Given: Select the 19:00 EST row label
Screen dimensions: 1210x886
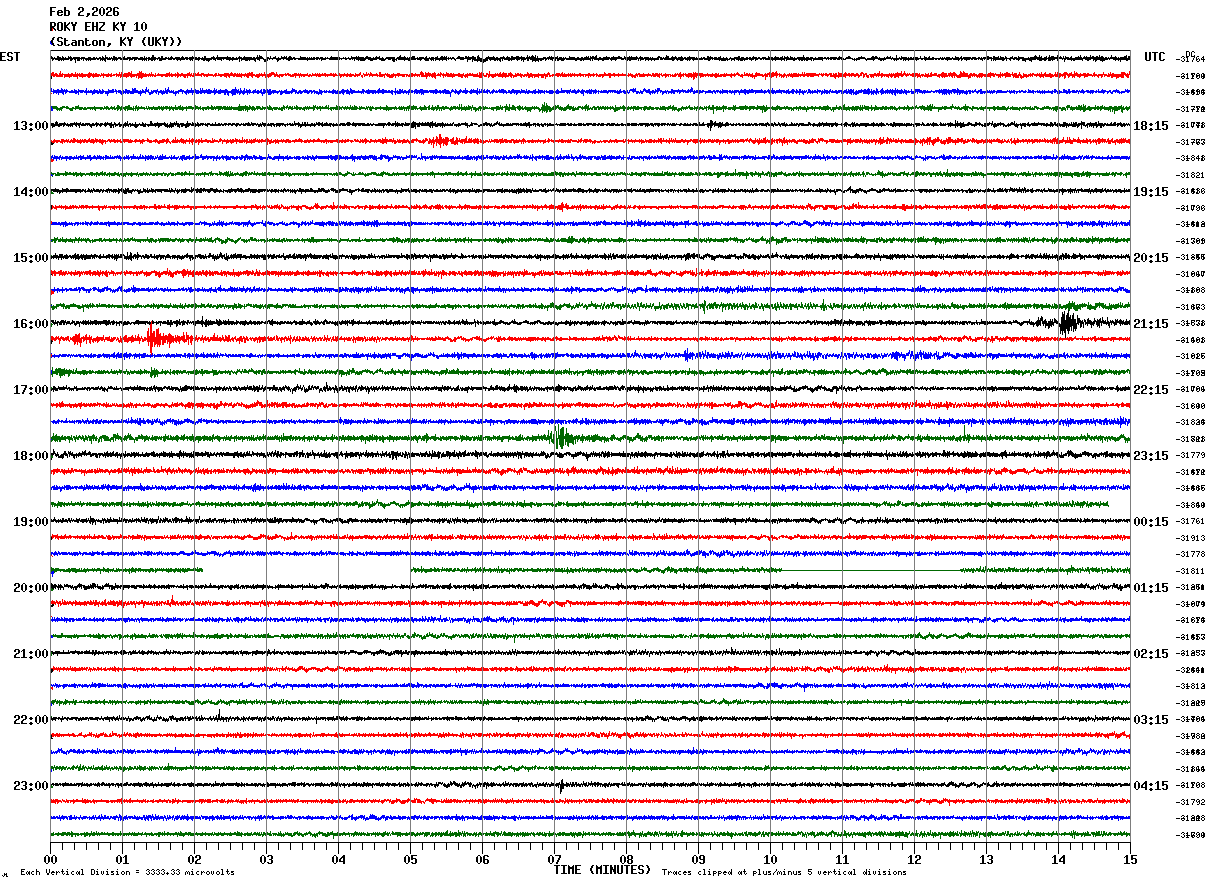Looking at the screenshot, I should [x=30, y=522].
